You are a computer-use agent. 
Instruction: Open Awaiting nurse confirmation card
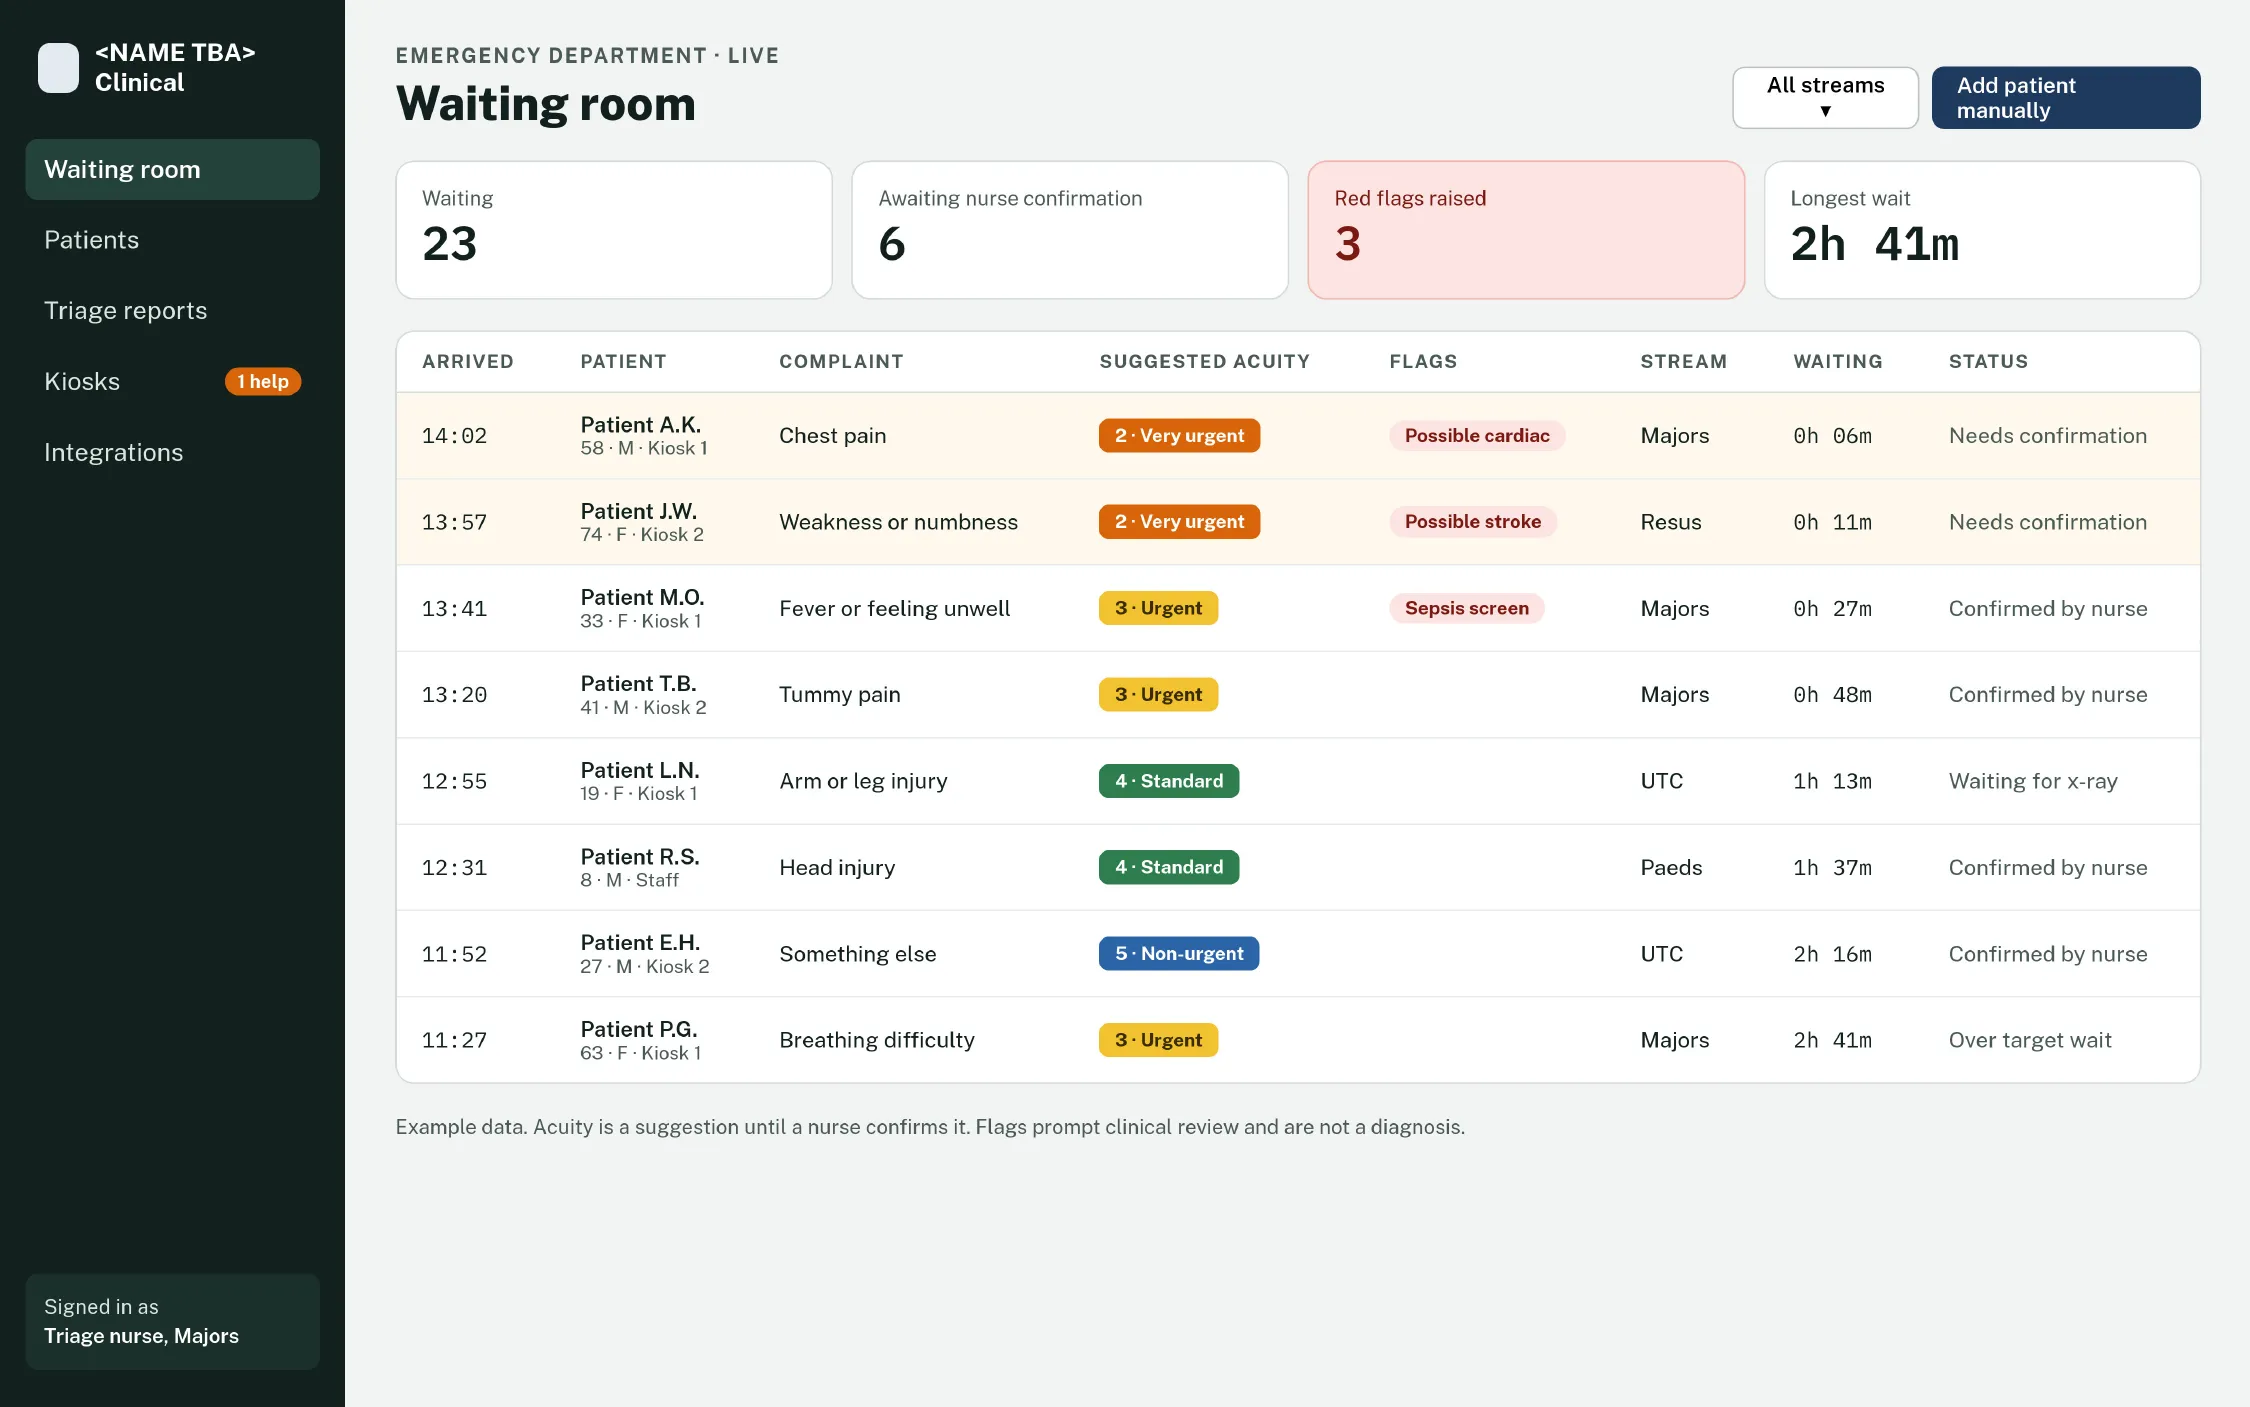coord(1070,230)
